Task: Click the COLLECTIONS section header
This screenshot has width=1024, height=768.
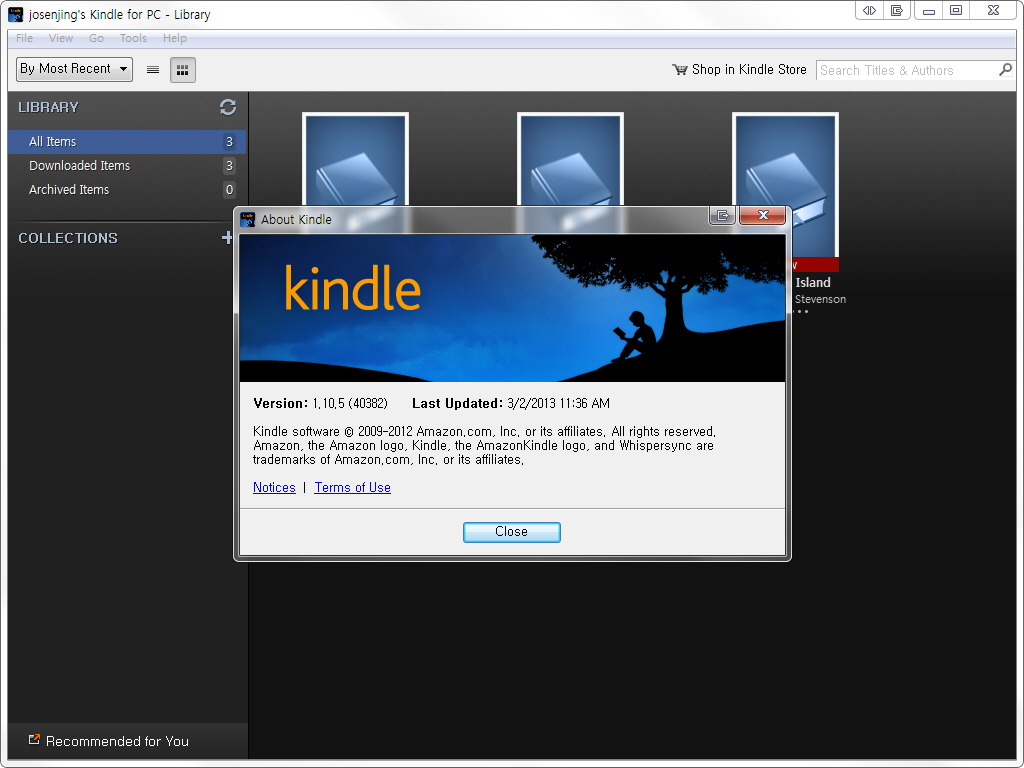Action: click(x=68, y=238)
